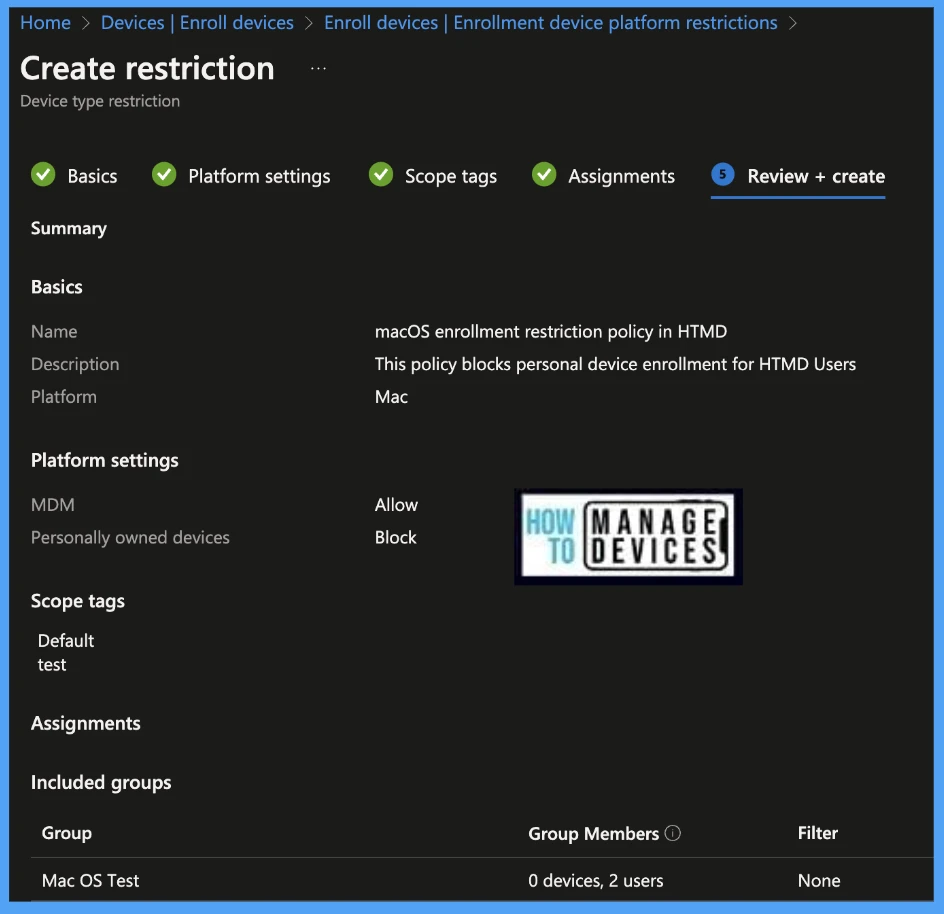The height and width of the screenshot is (914, 944).
Task: Go to the Home breadcrumb
Action: 45,23
